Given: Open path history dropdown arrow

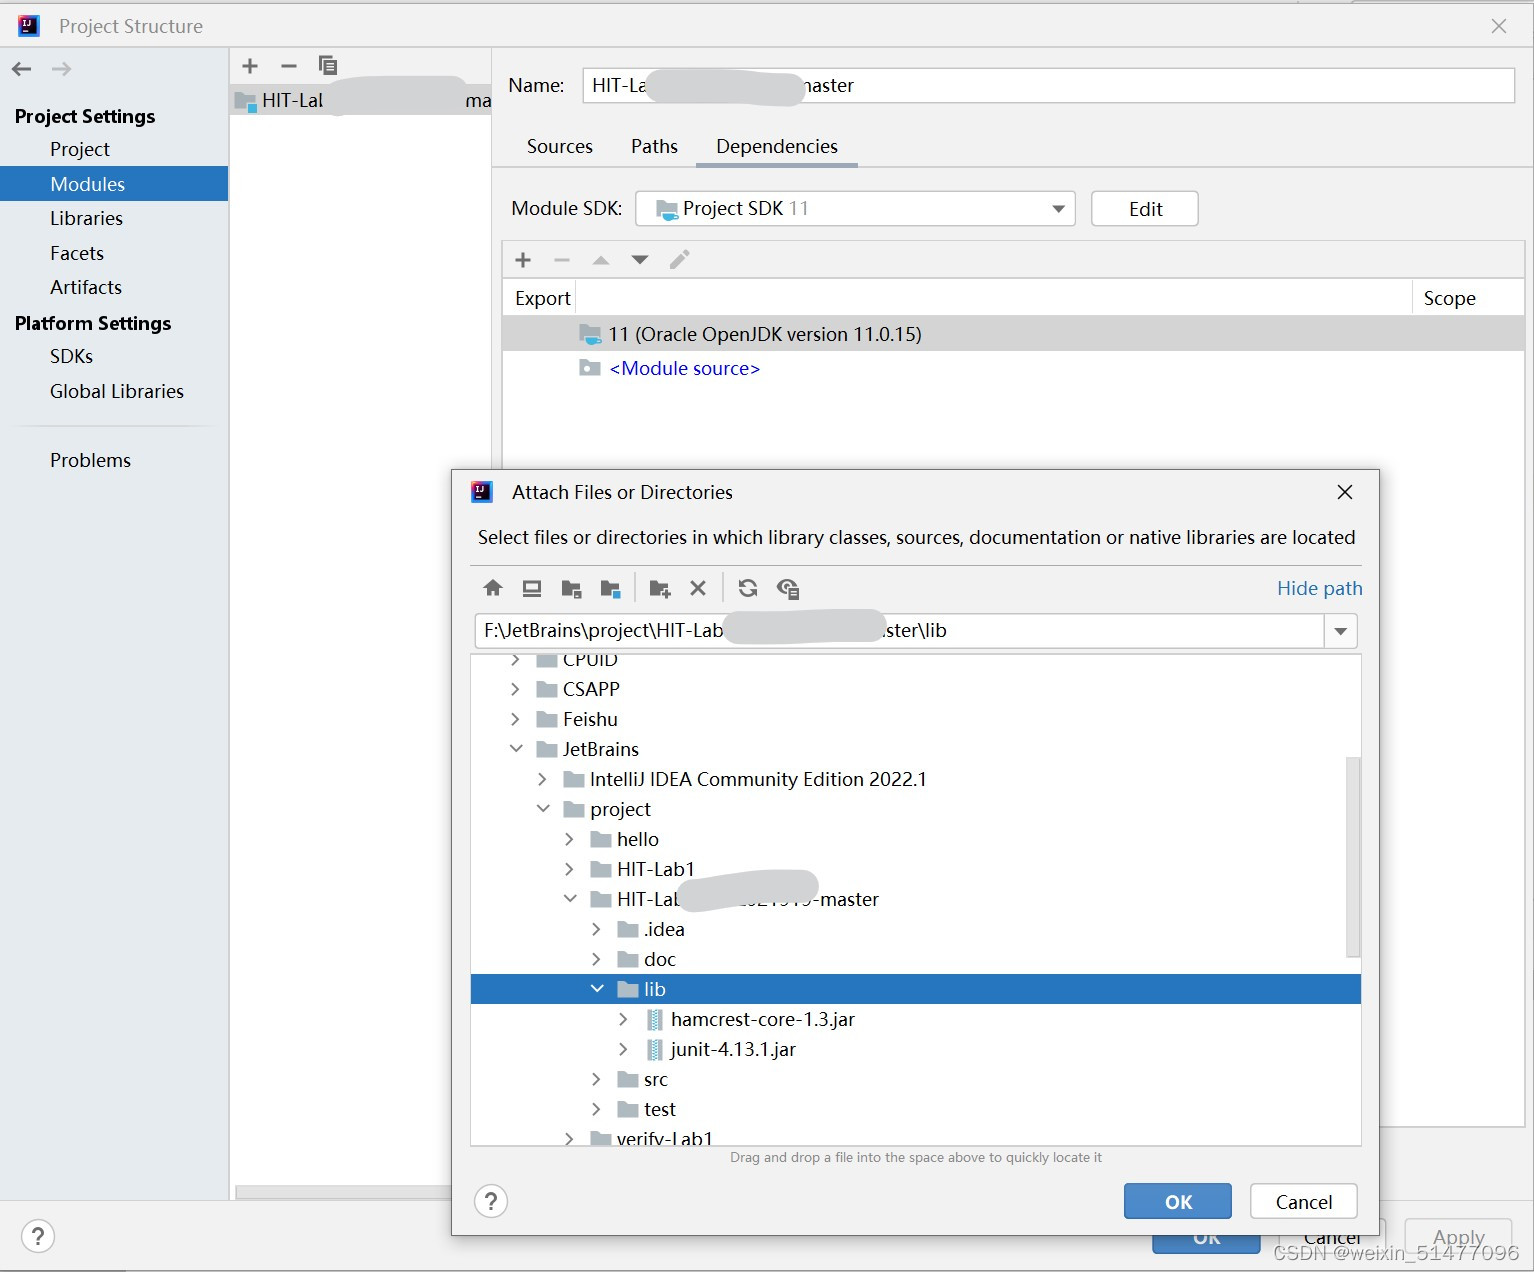Looking at the screenshot, I should click(x=1341, y=631).
